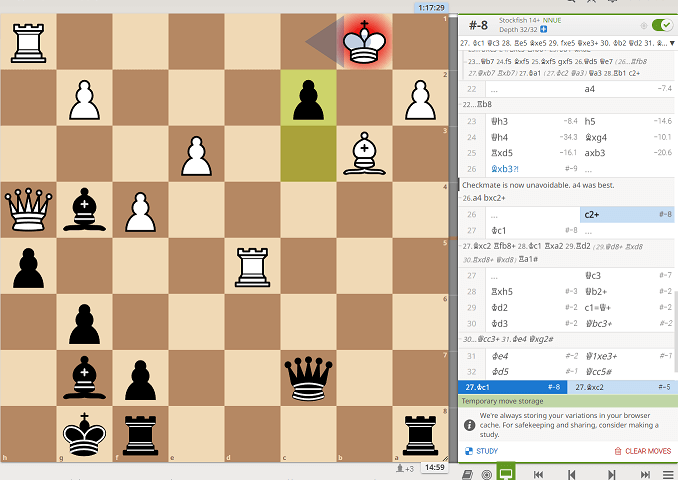The width and height of the screenshot is (678, 480).
Task: Open the faint engine settings gear
Action: tap(643, 26)
